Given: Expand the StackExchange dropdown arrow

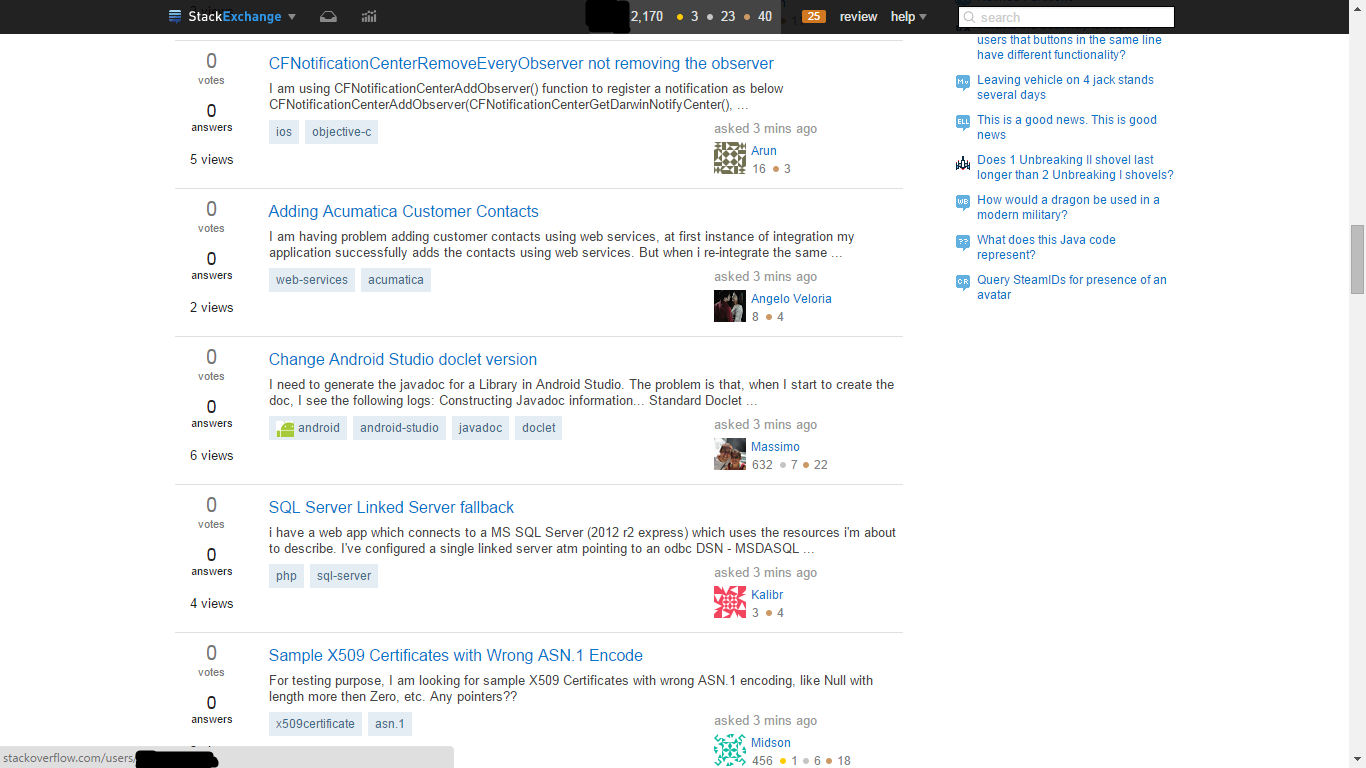Looking at the screenshot, I should [292, 17].
